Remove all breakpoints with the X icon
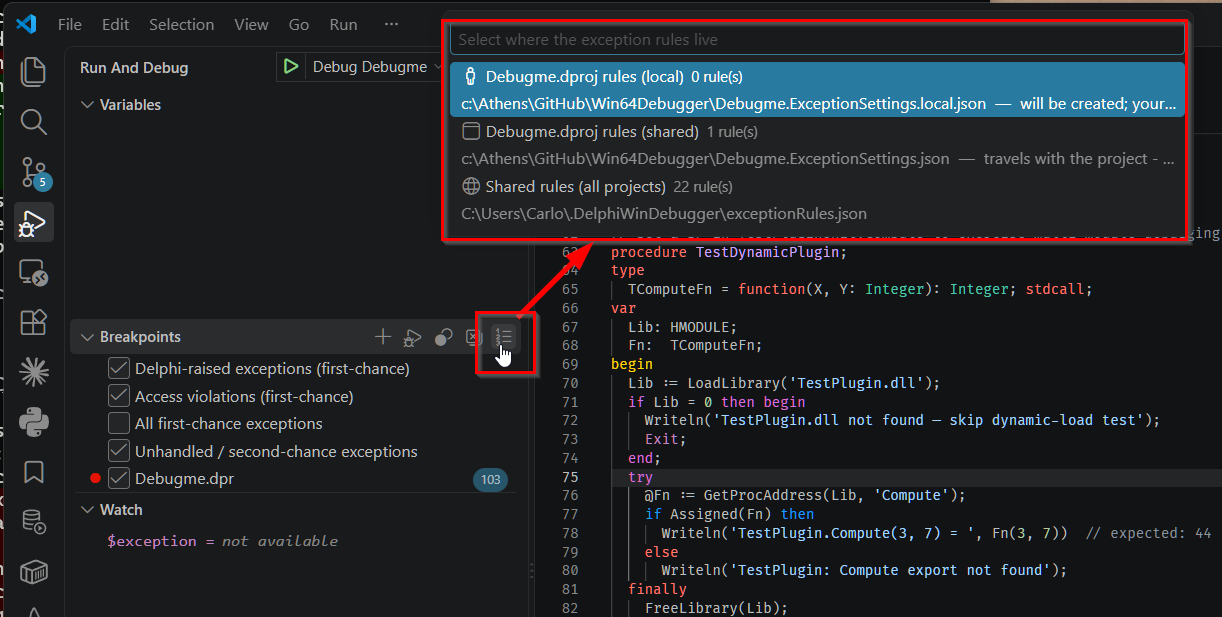 pos(475,338)
